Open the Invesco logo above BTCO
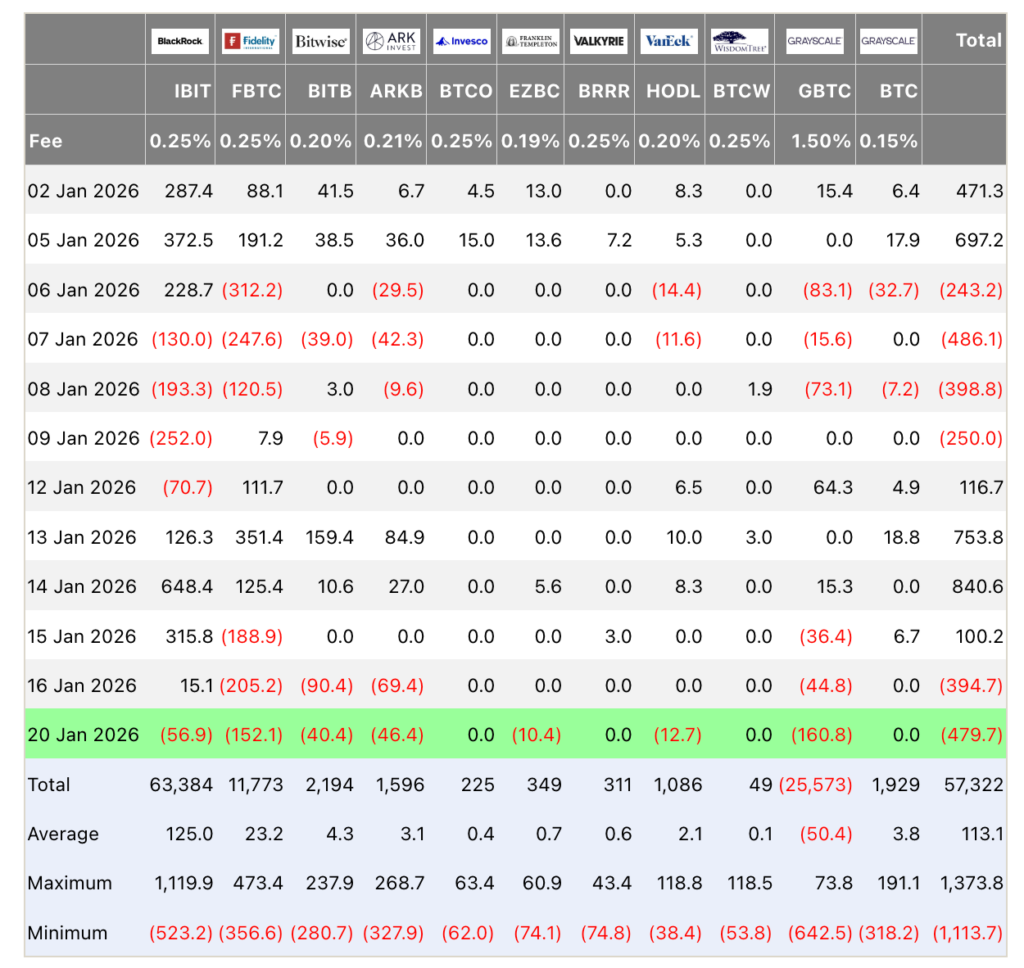This screenshot has height=968, width=1024. tap(461, 41)
